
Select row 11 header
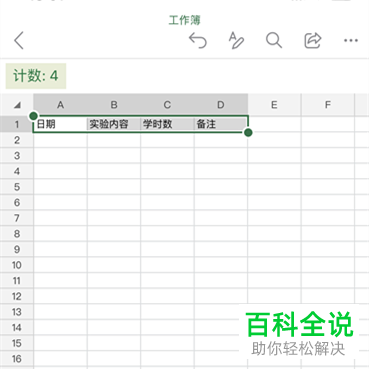17,281
